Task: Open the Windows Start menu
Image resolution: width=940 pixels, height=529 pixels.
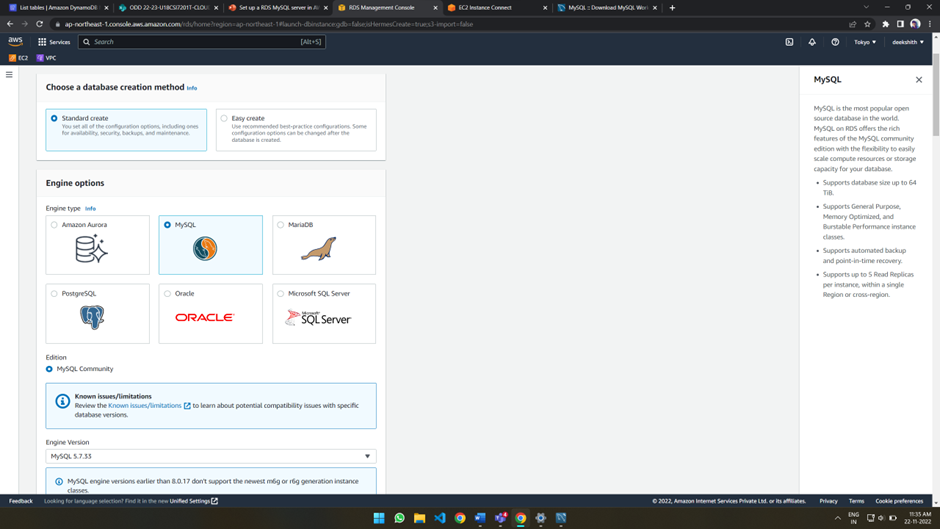Action: click(x=379, y=518)
